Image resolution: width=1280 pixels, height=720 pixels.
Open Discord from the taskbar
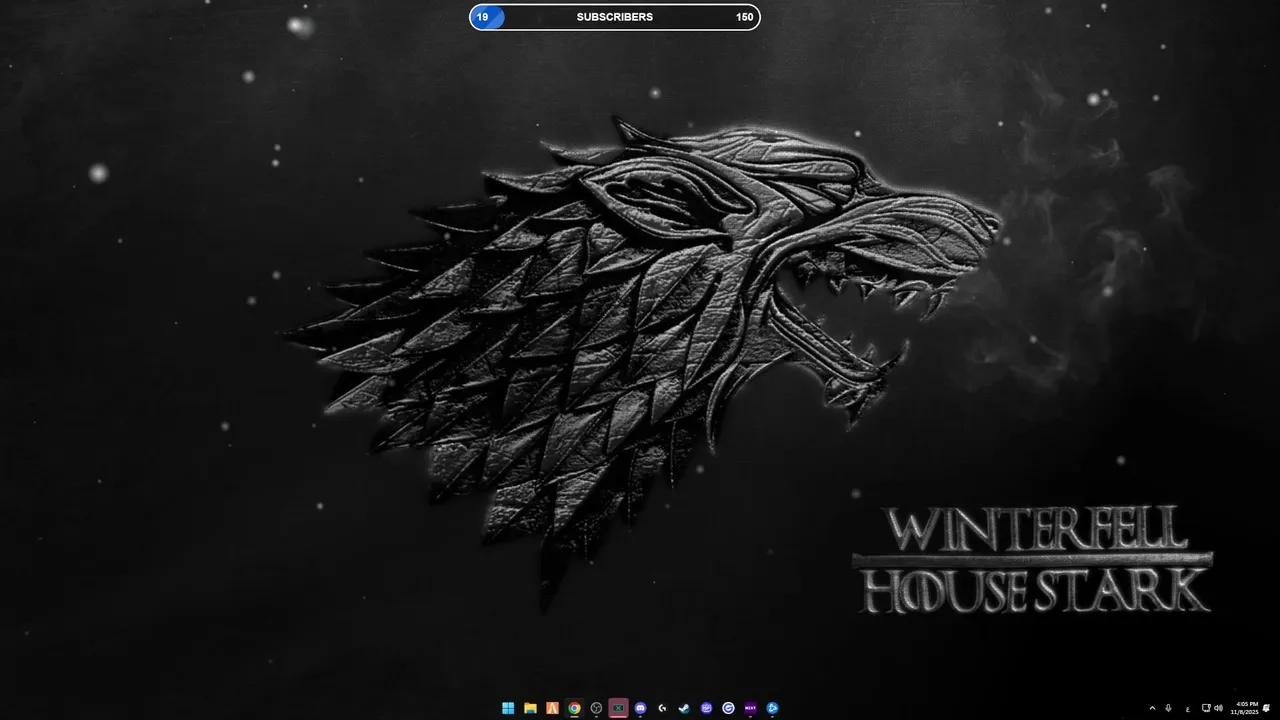[x=640, y=708]
